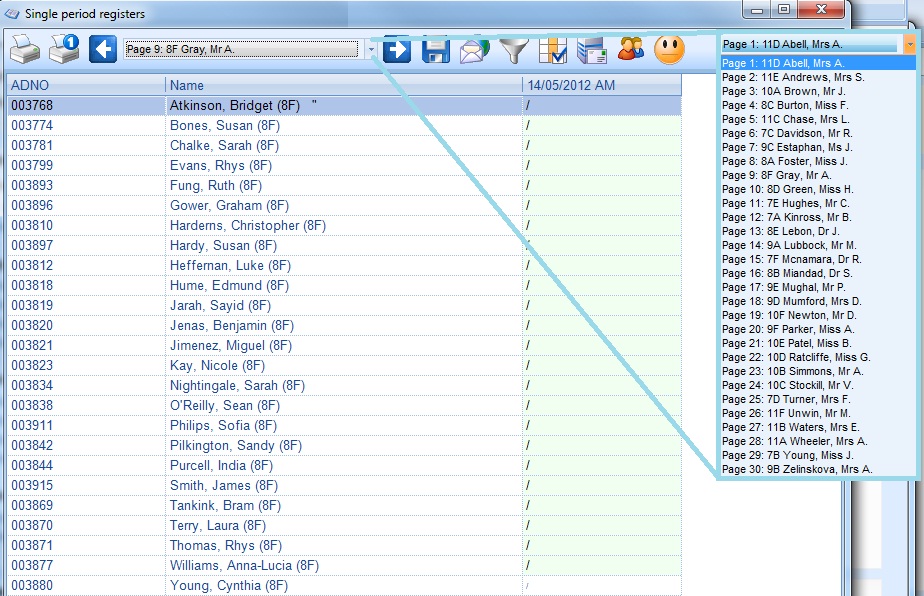This screenshot has width=924, height=596.
Task: Select Page 28: 11A Wheeler, Mrs A.
Action: 818,441
